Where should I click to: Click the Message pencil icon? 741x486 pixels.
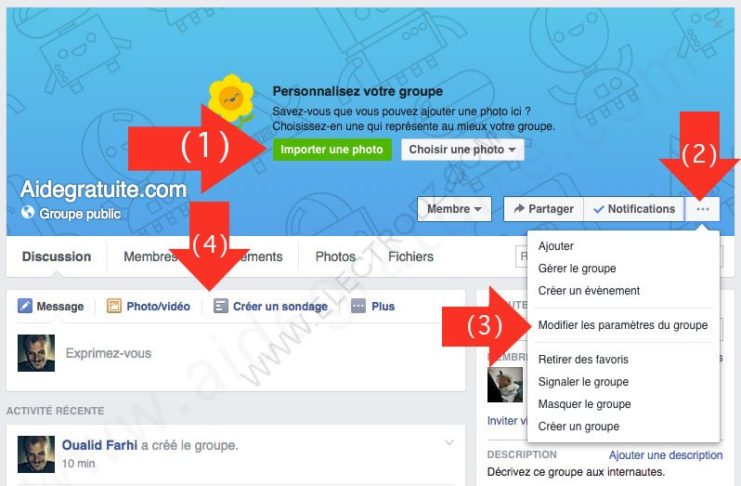pyautogui.click(x=25, y=306)
